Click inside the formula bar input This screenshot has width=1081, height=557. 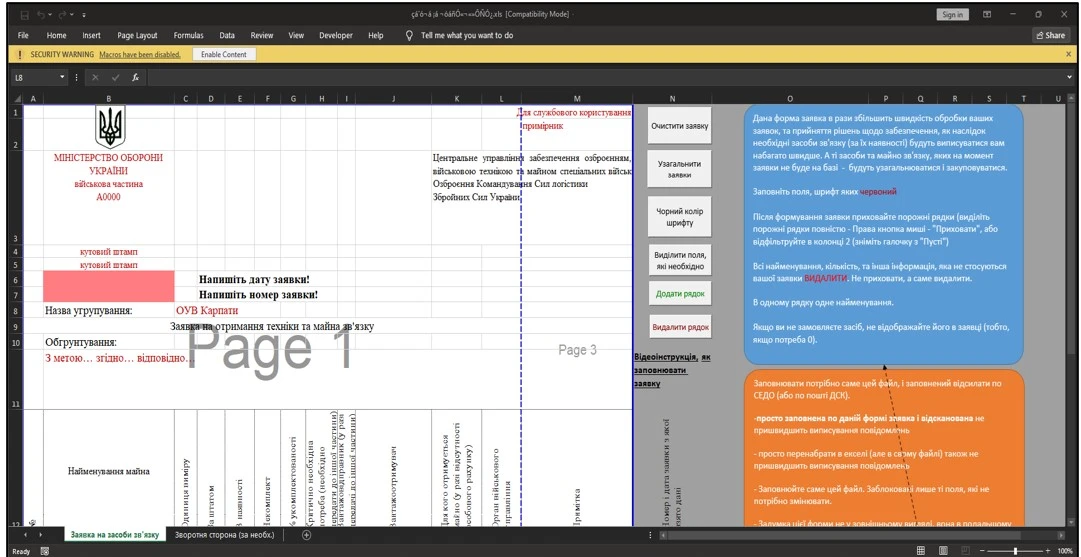[603, 78]
